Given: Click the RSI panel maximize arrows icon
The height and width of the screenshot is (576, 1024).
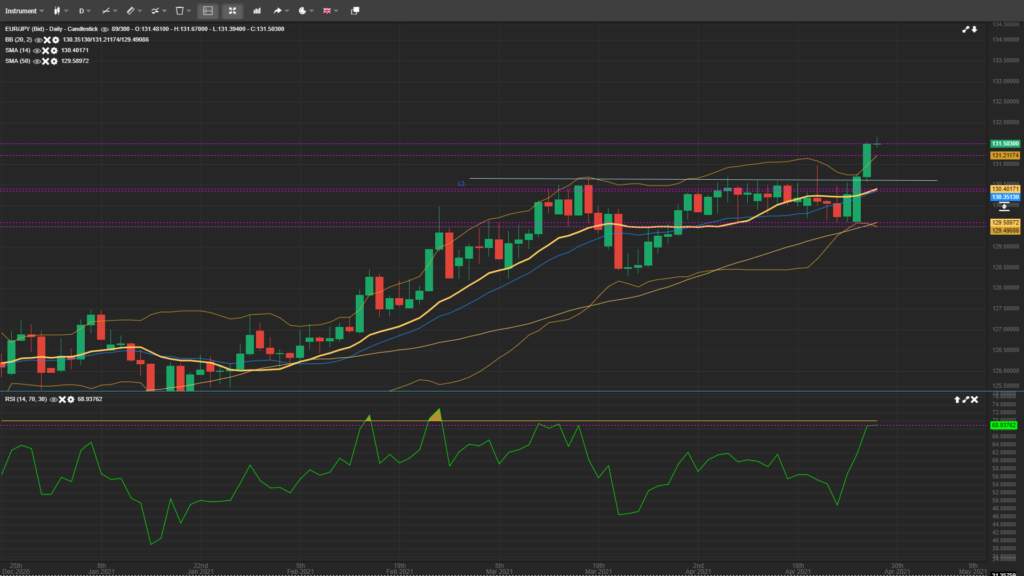Looking at the screenshot, I should tap(966, 399).
